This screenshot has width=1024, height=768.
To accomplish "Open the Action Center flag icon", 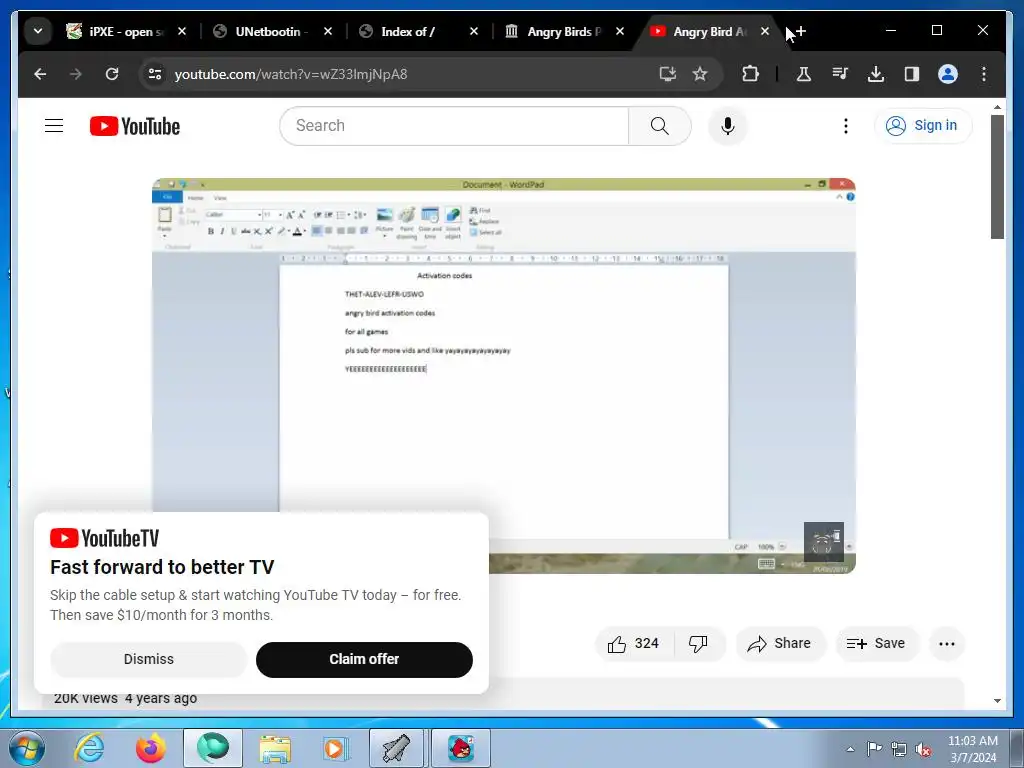I will [x=874, y=749].
